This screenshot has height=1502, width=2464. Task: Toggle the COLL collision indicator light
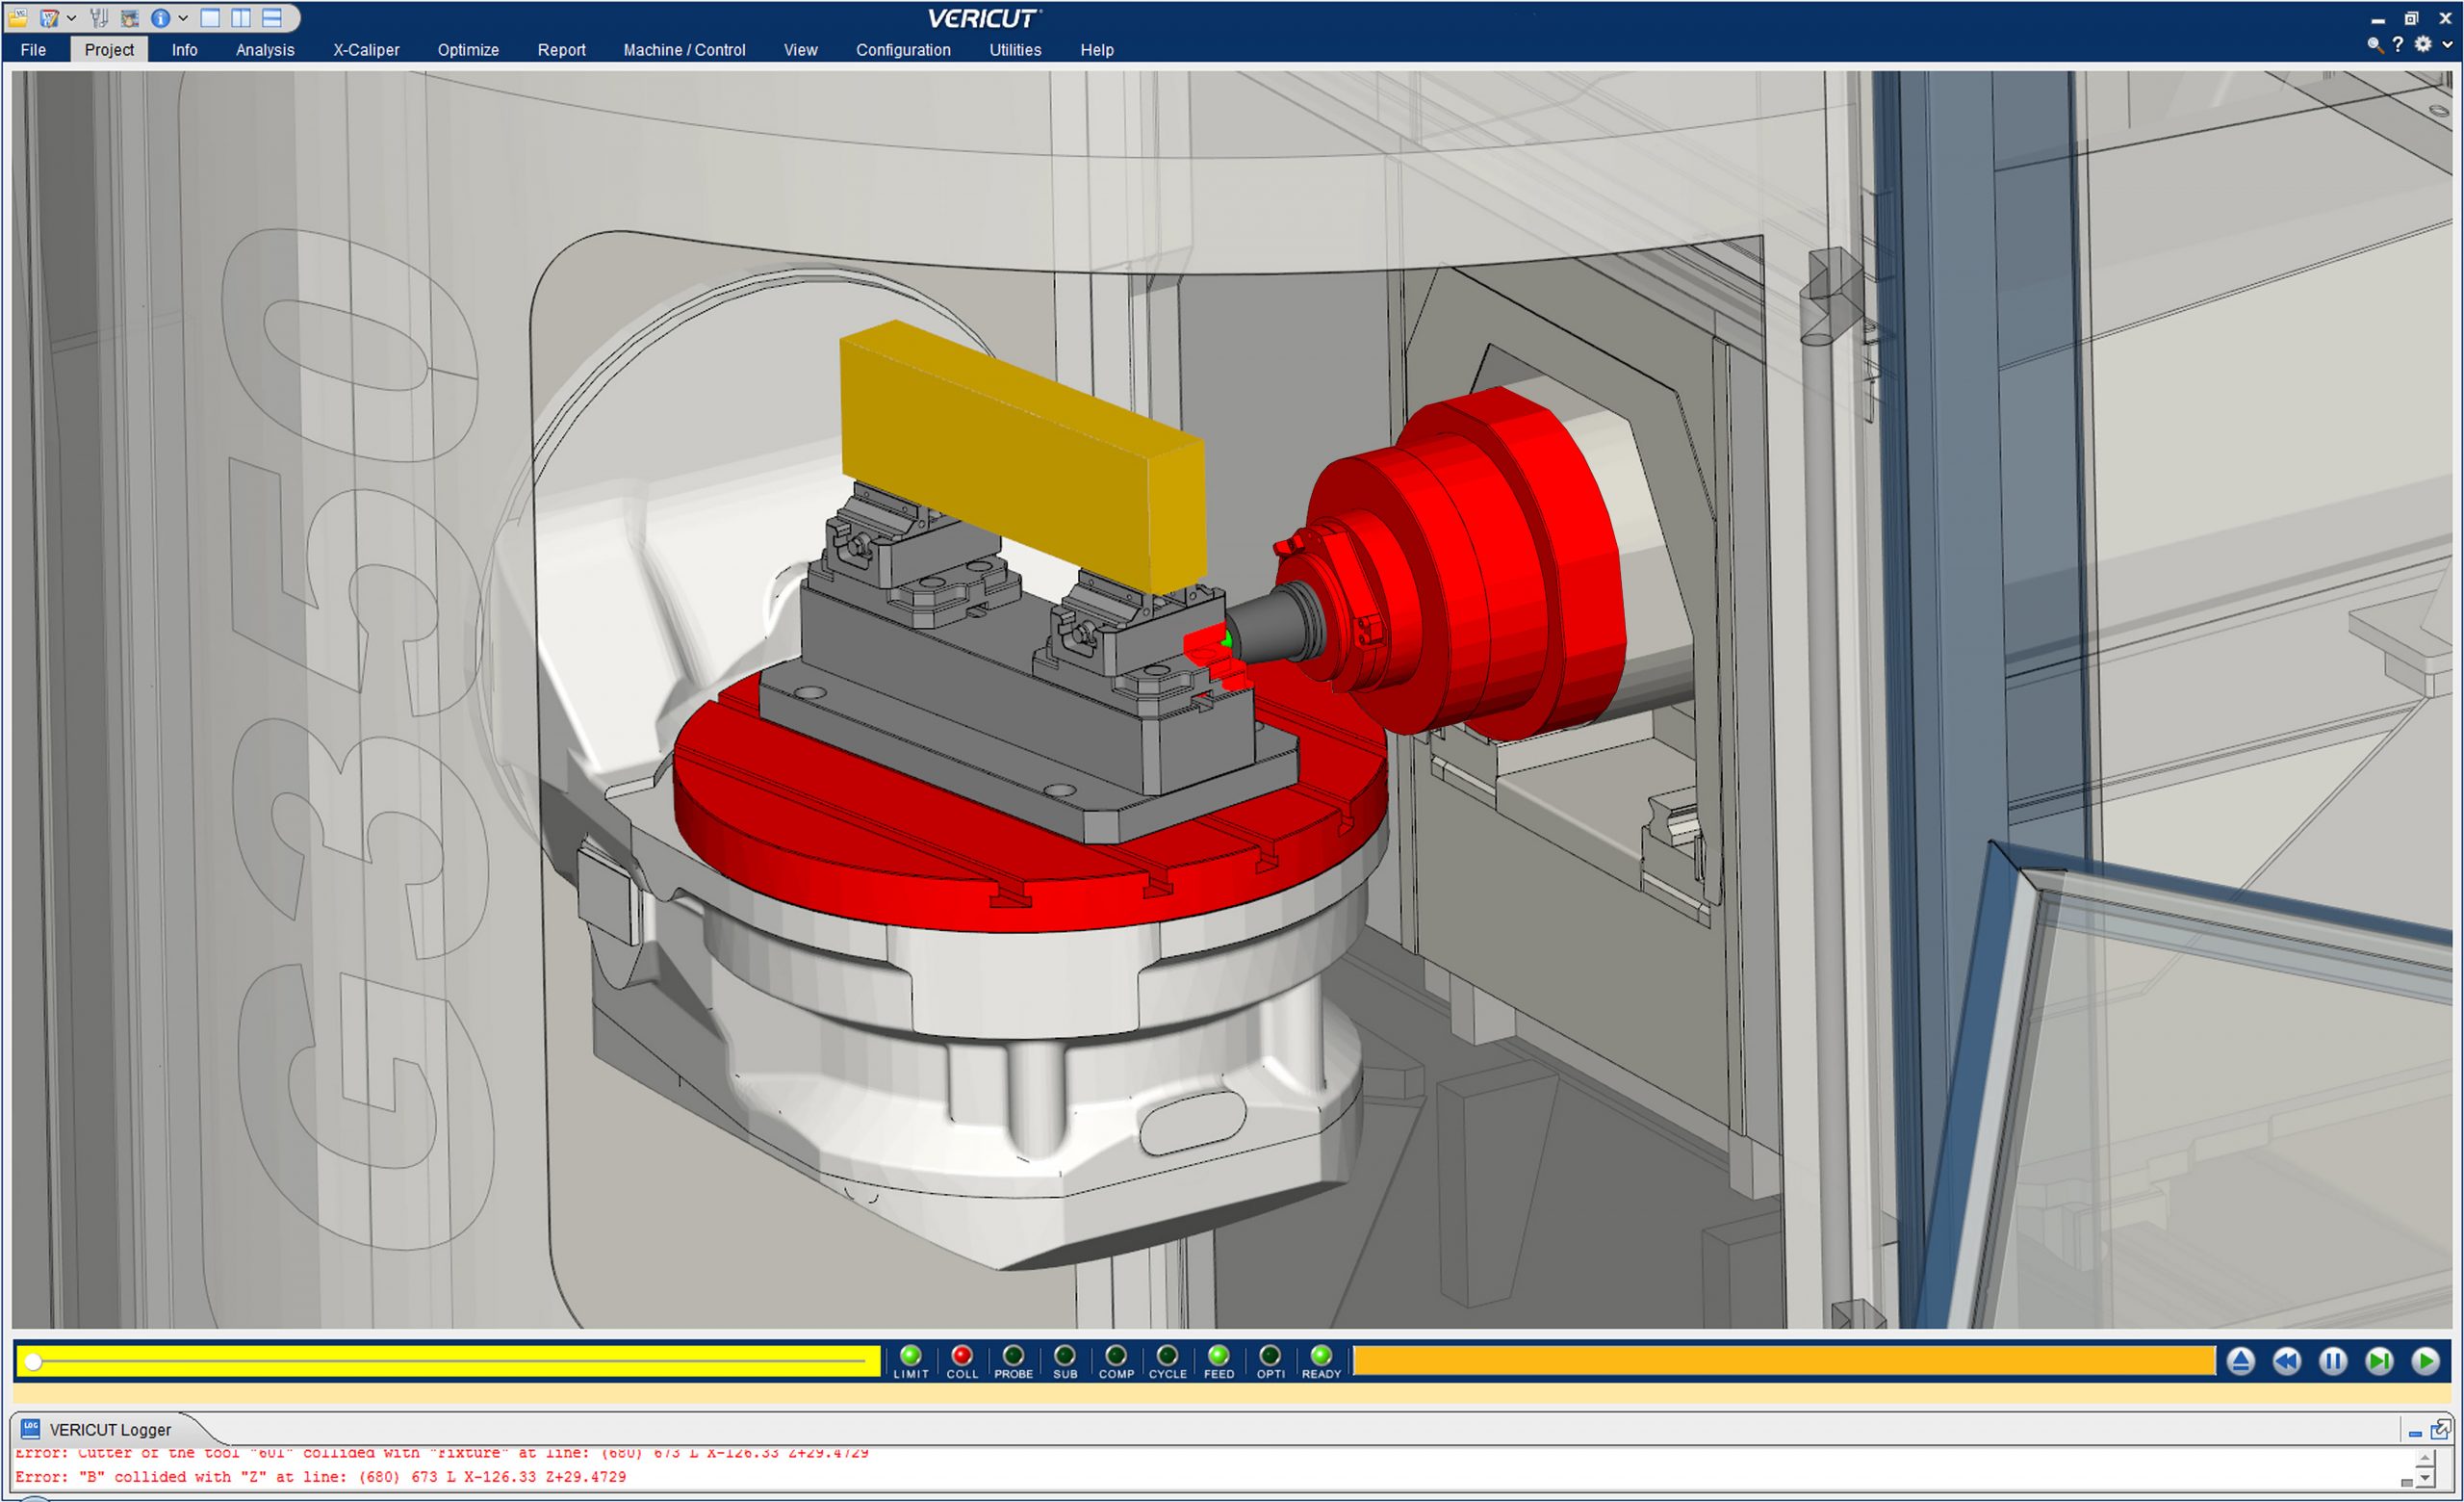pyautogui.click(x=962, y=1356)
